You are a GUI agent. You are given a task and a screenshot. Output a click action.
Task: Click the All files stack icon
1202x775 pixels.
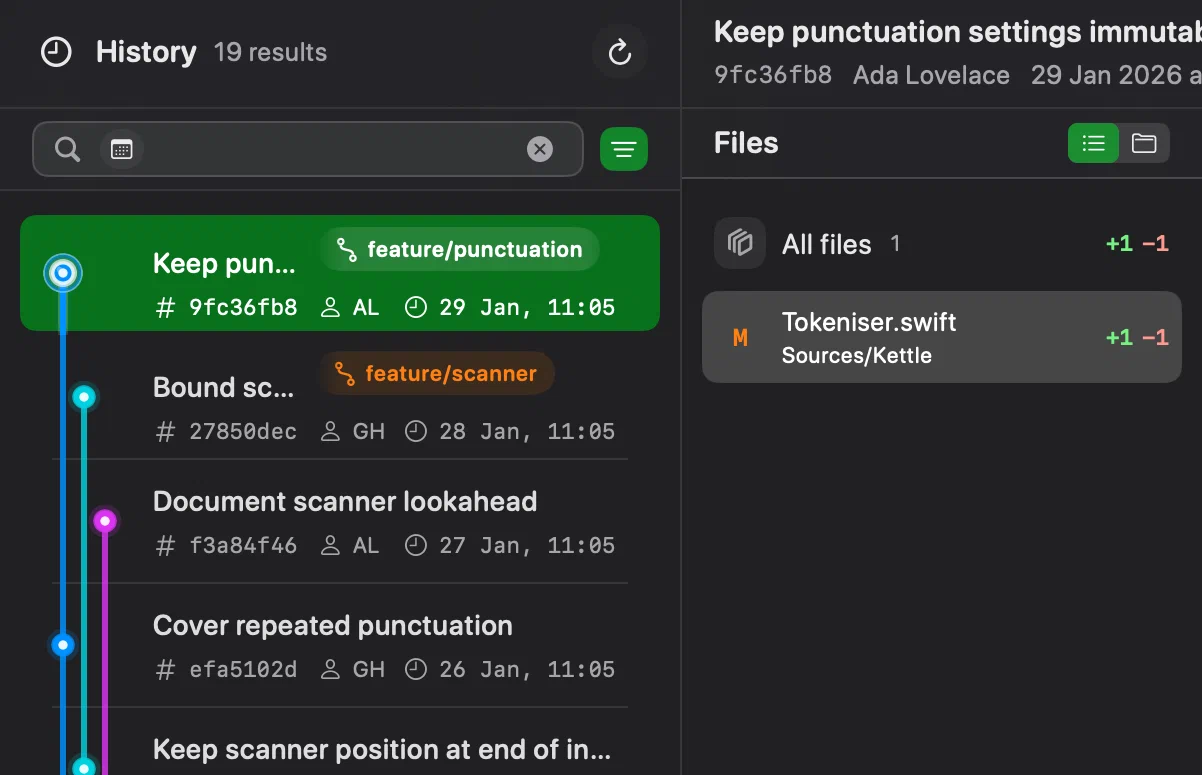pyautogui.click(x=740, y=243)
